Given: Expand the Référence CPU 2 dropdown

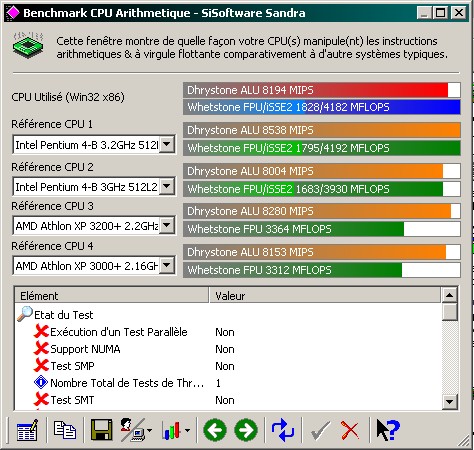Looking at the screenshot, I should tap(167, 187).
